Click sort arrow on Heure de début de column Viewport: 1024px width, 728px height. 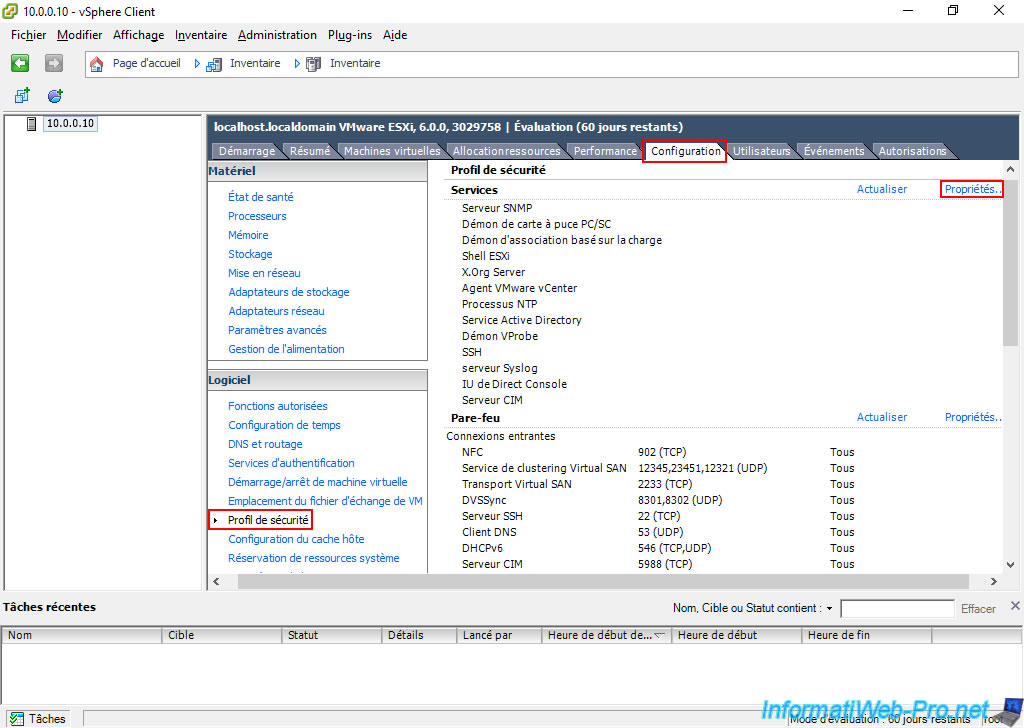tap(660, 635)
